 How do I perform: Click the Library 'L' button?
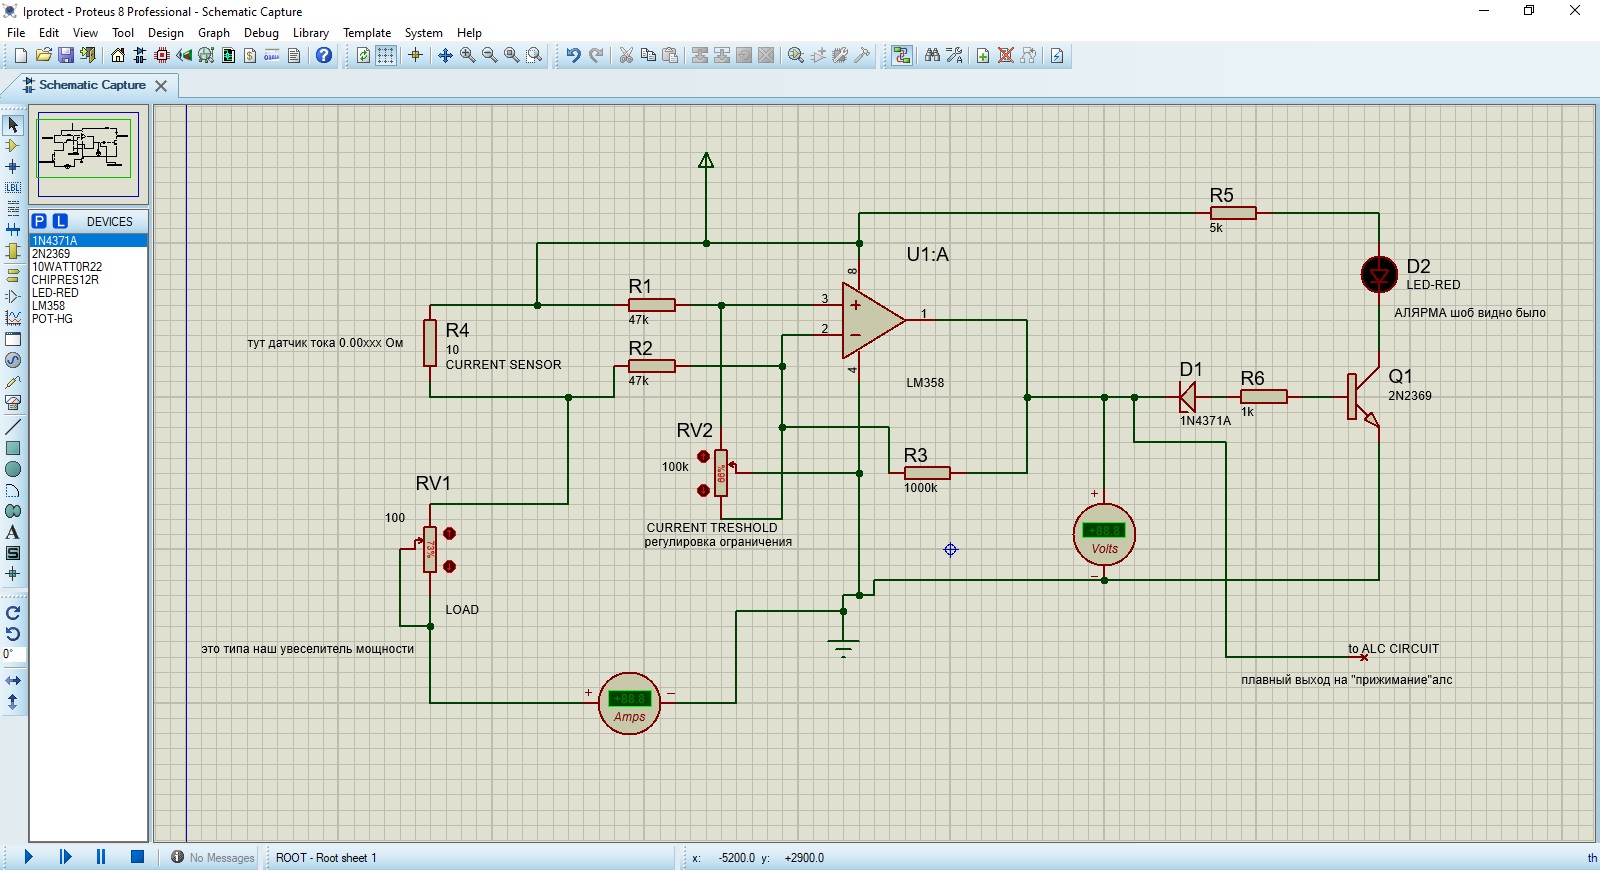60,221
